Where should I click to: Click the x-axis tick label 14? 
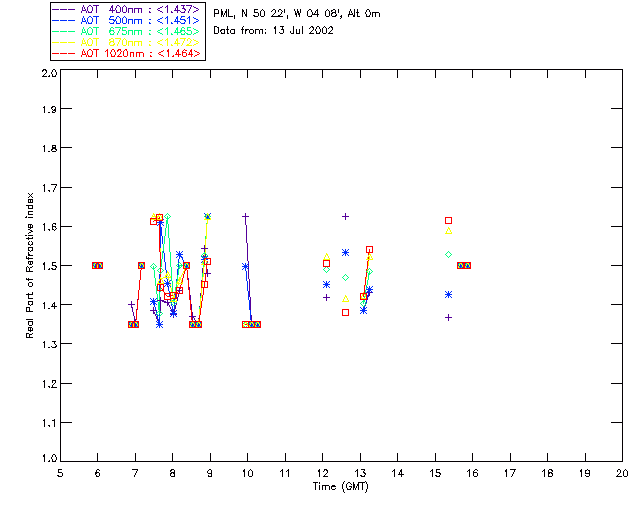pyautogui.click(x=398, y=474)
